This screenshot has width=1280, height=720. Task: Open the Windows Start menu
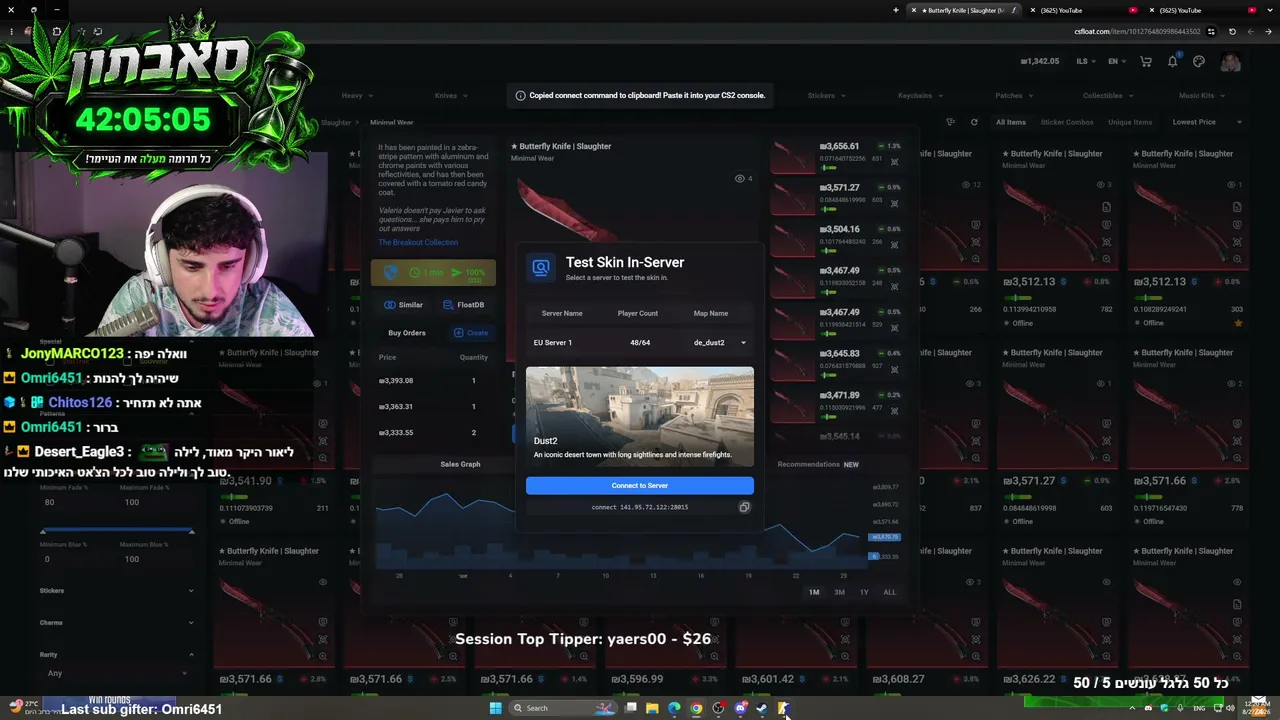[495, 708]
